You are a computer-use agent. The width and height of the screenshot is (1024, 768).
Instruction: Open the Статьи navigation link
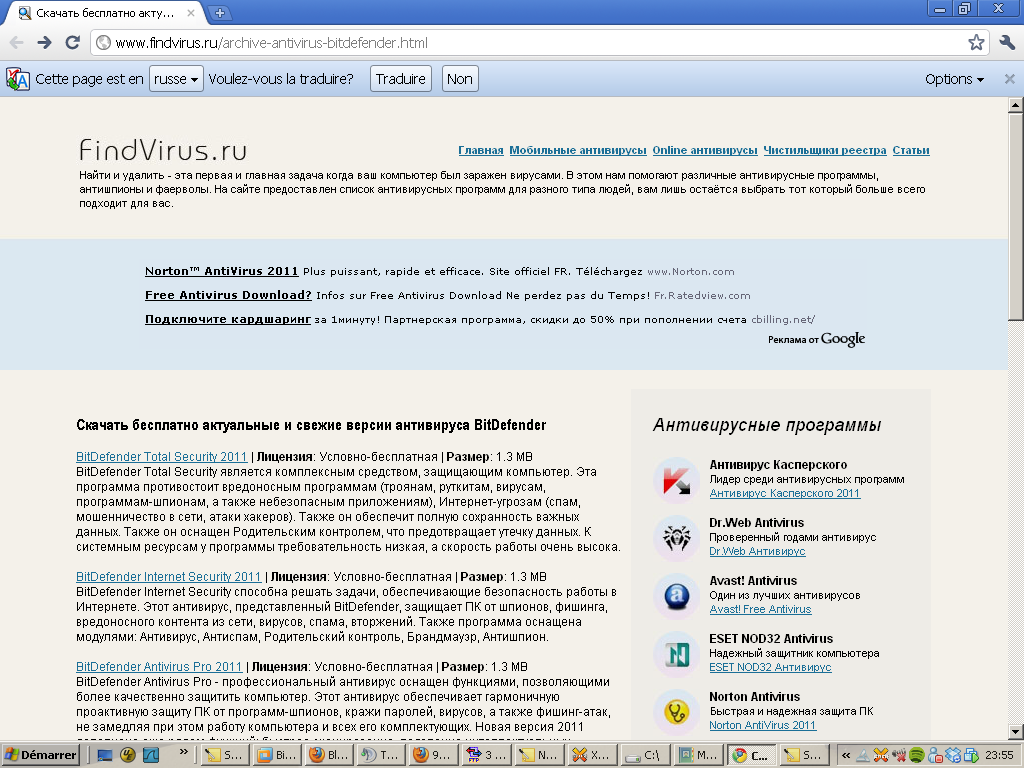tap(911, 150)
